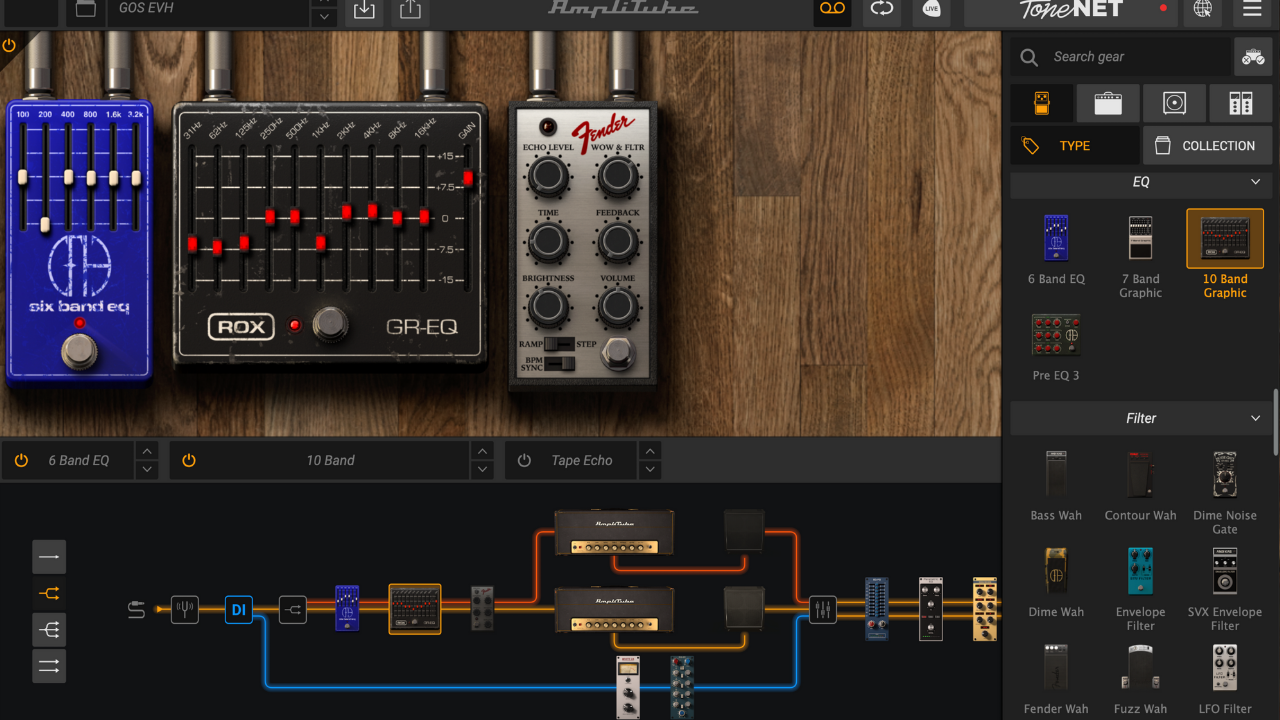This screenshot has width=1280, height=720.
Task: Click the save preset download icon
Action: point(365,10)
